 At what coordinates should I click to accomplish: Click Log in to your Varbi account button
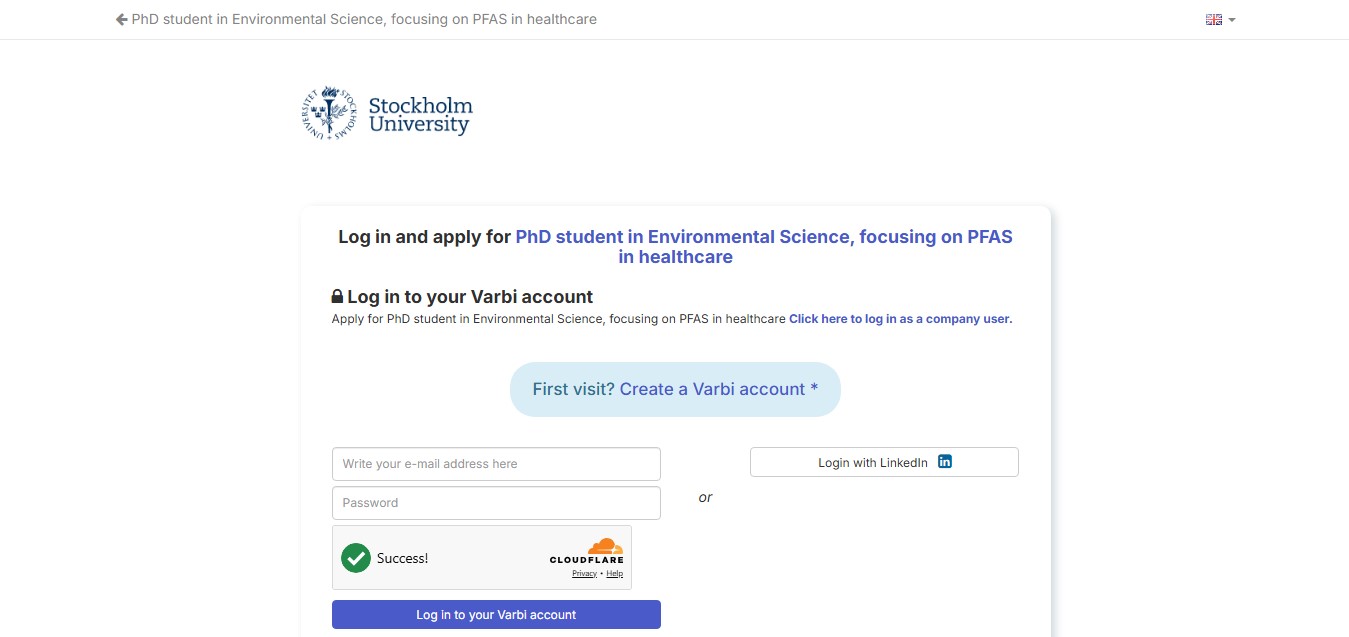496,615
